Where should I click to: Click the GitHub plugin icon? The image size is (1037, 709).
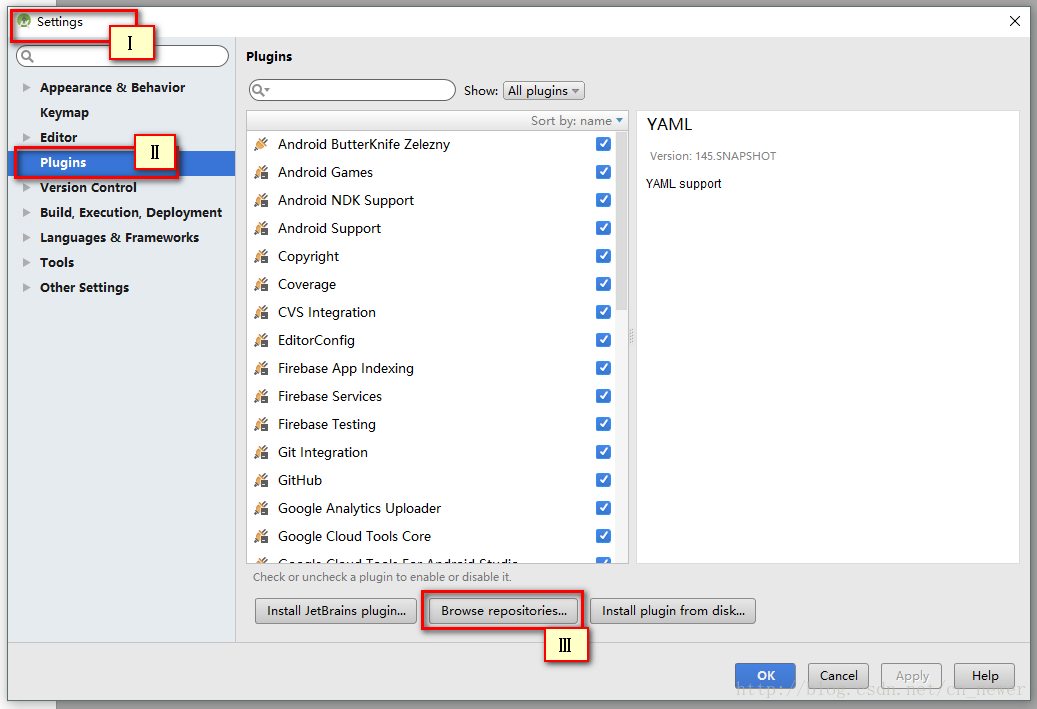pos(261,480)
